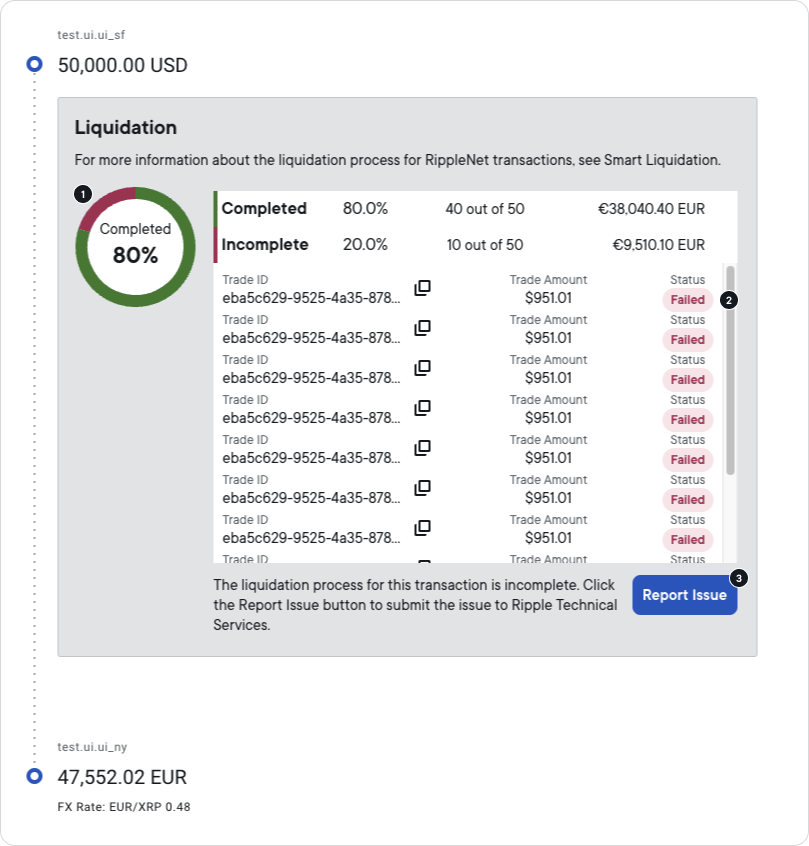Select the radio node beside 47,552.02 EUR
This screenshot has width=809, height=846.
pos(33,776)
